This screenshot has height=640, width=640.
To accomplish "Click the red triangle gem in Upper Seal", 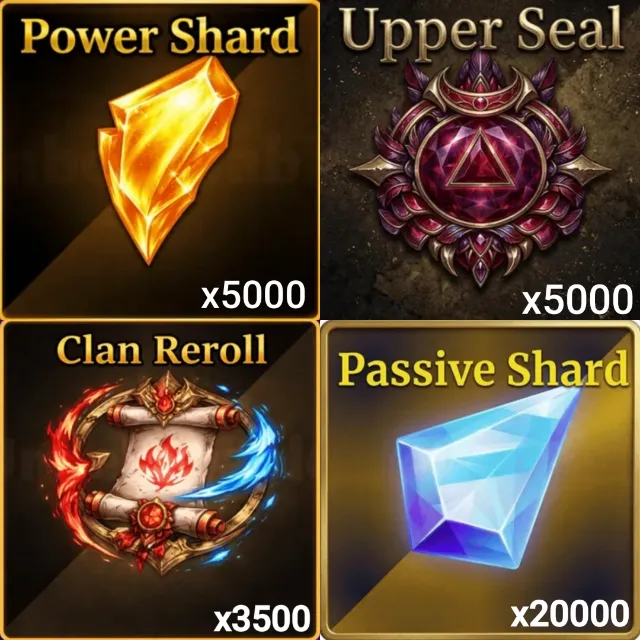I will pos(480,162).
